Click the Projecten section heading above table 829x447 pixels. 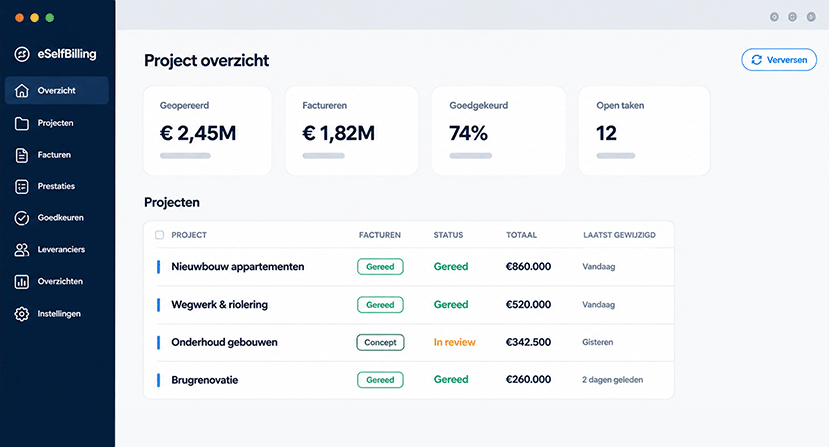[x=172, y=203]
